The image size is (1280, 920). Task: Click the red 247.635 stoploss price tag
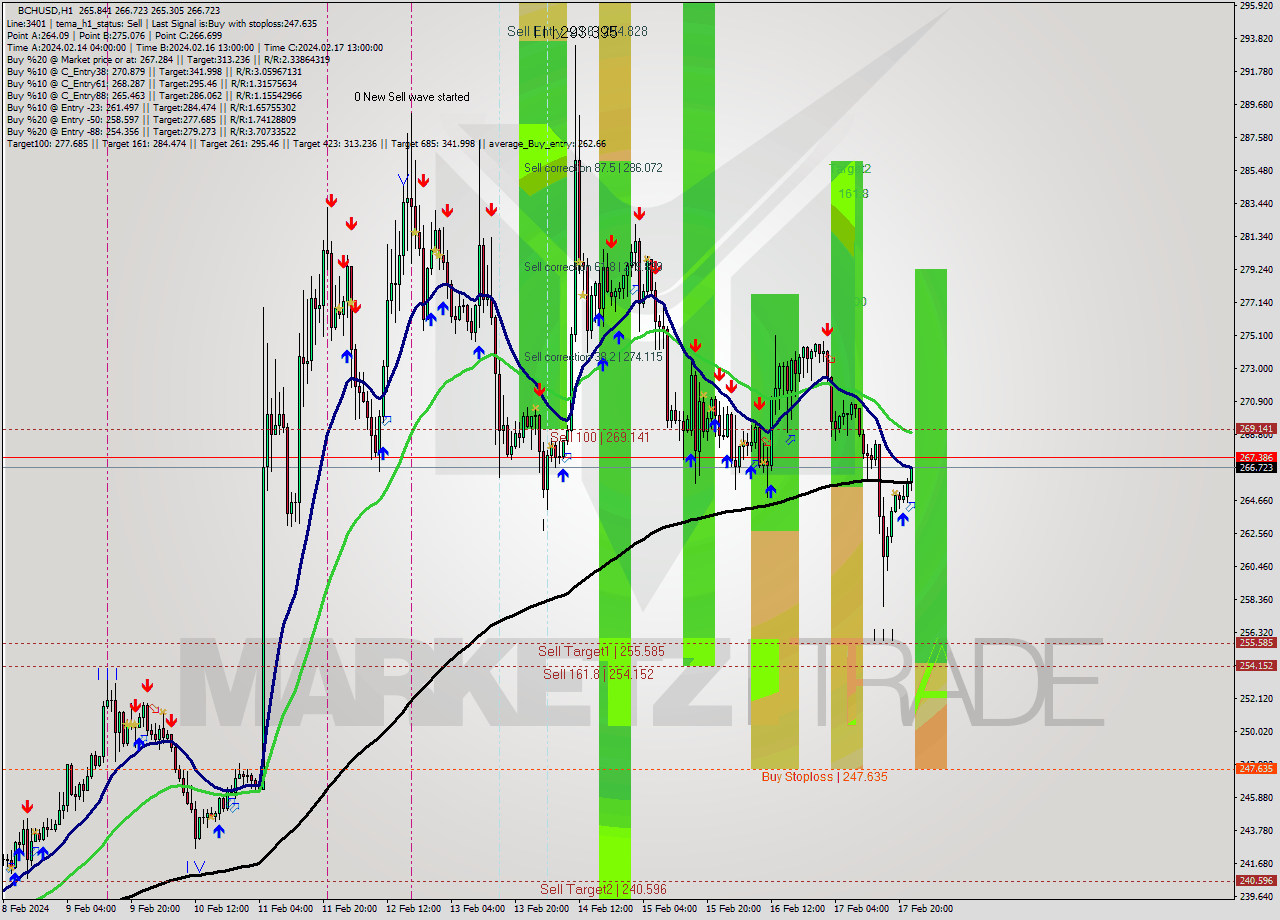1256,768
